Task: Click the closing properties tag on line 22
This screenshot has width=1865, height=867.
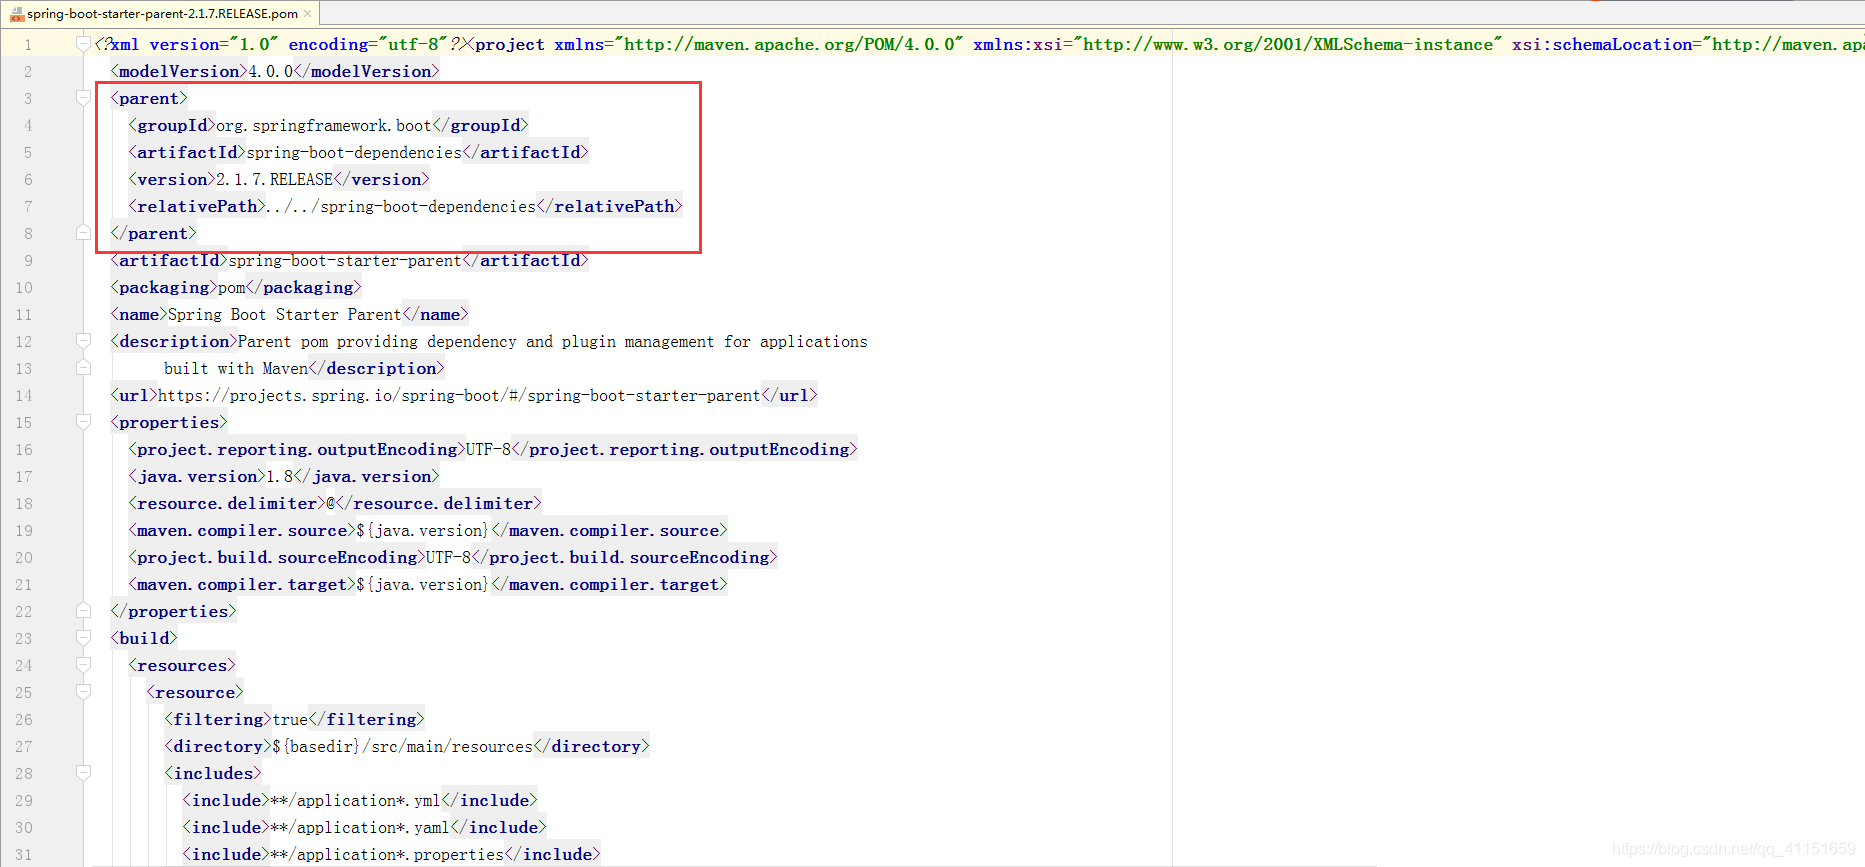Action: pos(173,611)
